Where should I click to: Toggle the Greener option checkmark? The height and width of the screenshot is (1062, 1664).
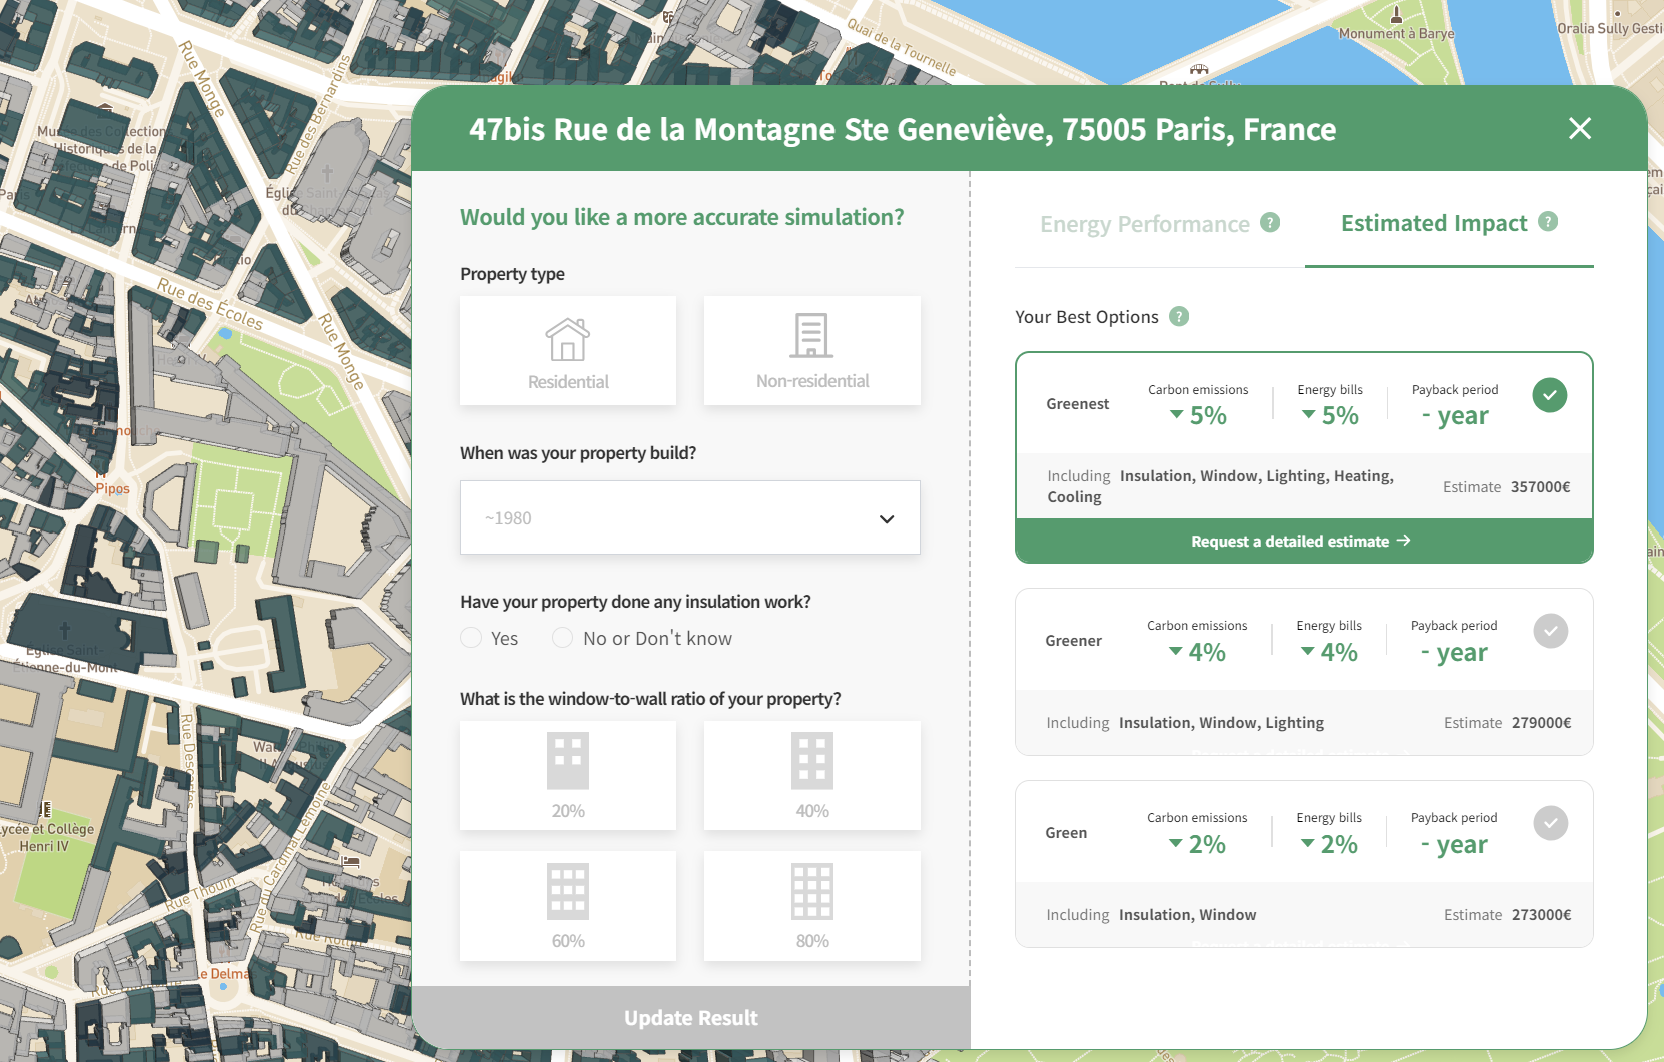click(1551, 631)
